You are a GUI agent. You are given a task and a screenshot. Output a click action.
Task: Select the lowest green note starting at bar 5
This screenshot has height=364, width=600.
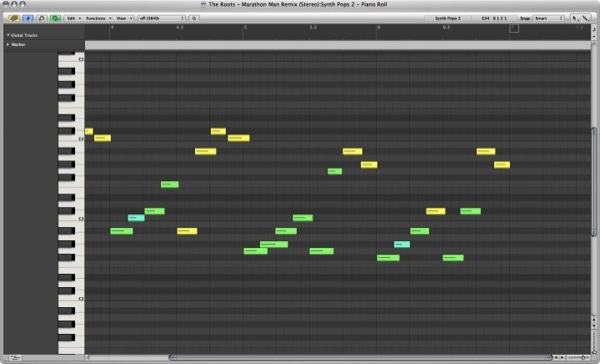(256, 251)
